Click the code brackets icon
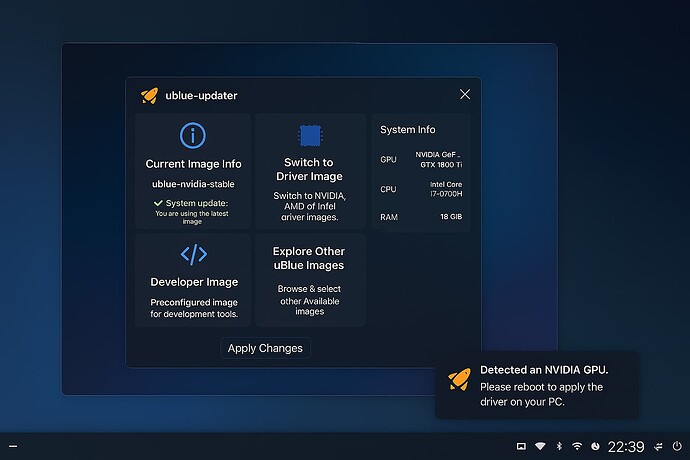690x460 pixels. (x=194, y=254)
